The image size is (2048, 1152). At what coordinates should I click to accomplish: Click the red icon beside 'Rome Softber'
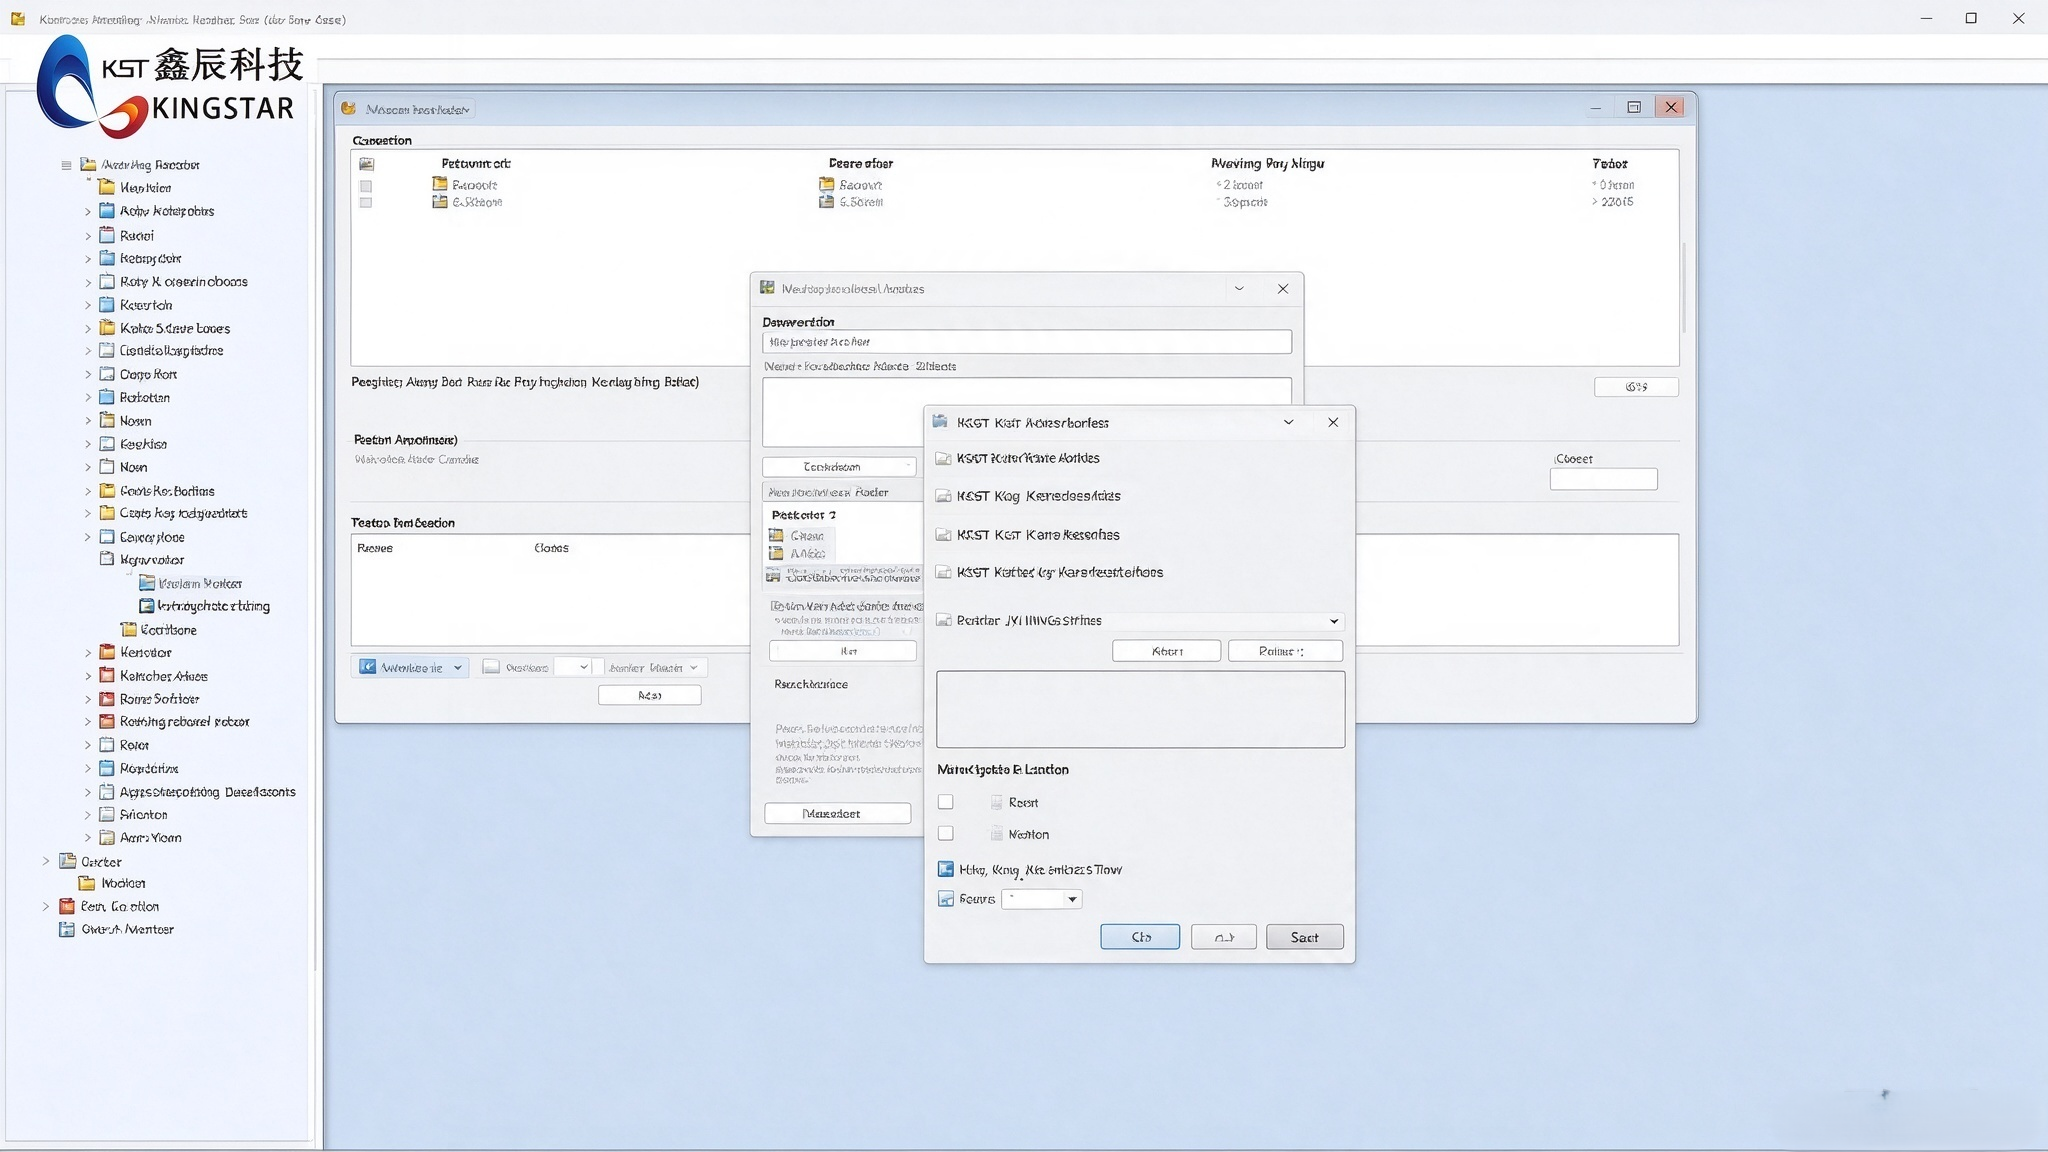point(107,699)
